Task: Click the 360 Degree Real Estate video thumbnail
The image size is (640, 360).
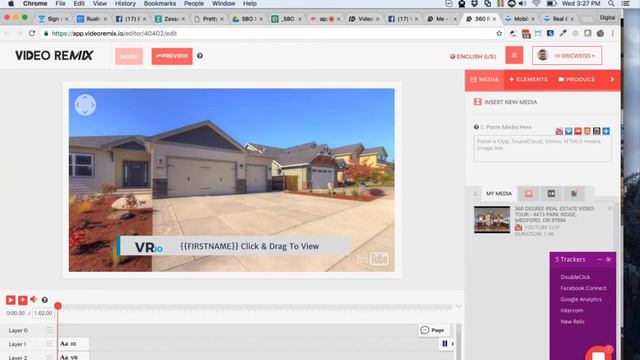Action: pyautogui.click(x=492, y=220)
